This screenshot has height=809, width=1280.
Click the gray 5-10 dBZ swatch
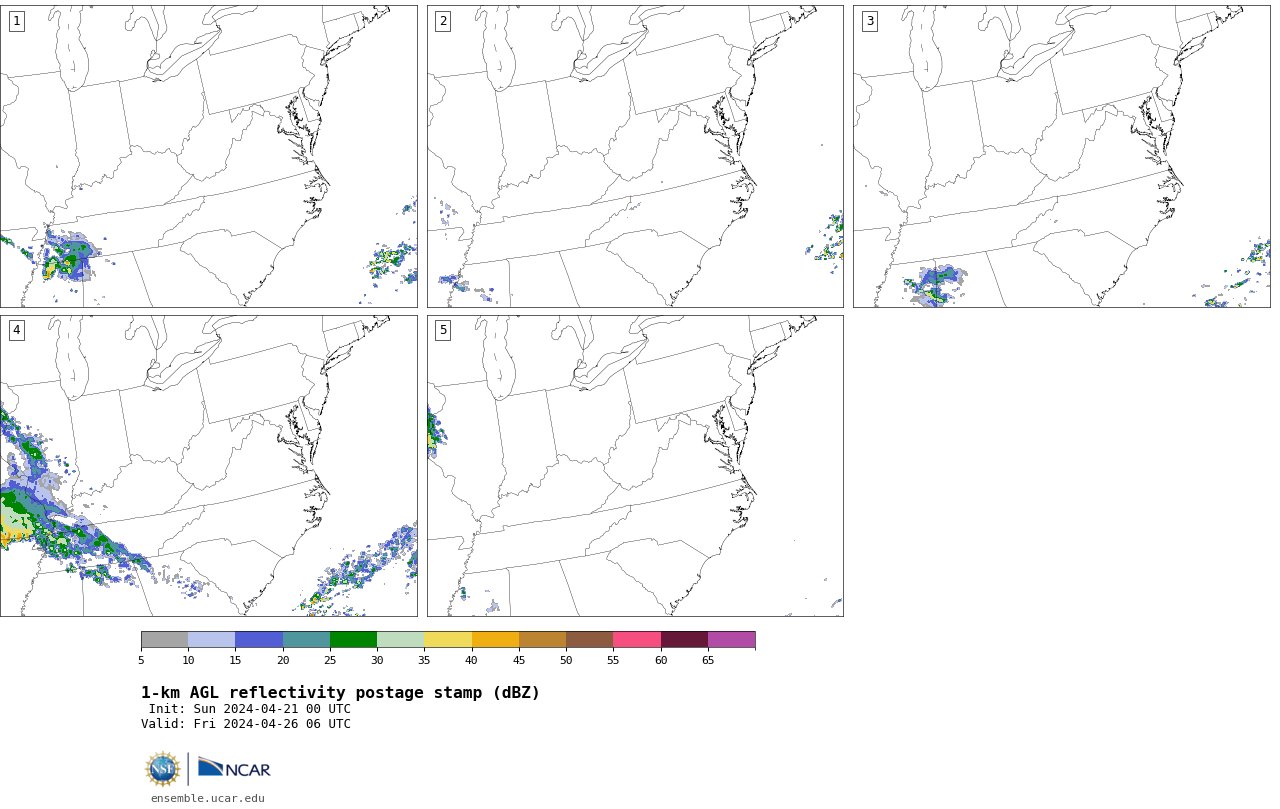pos(164,640)
